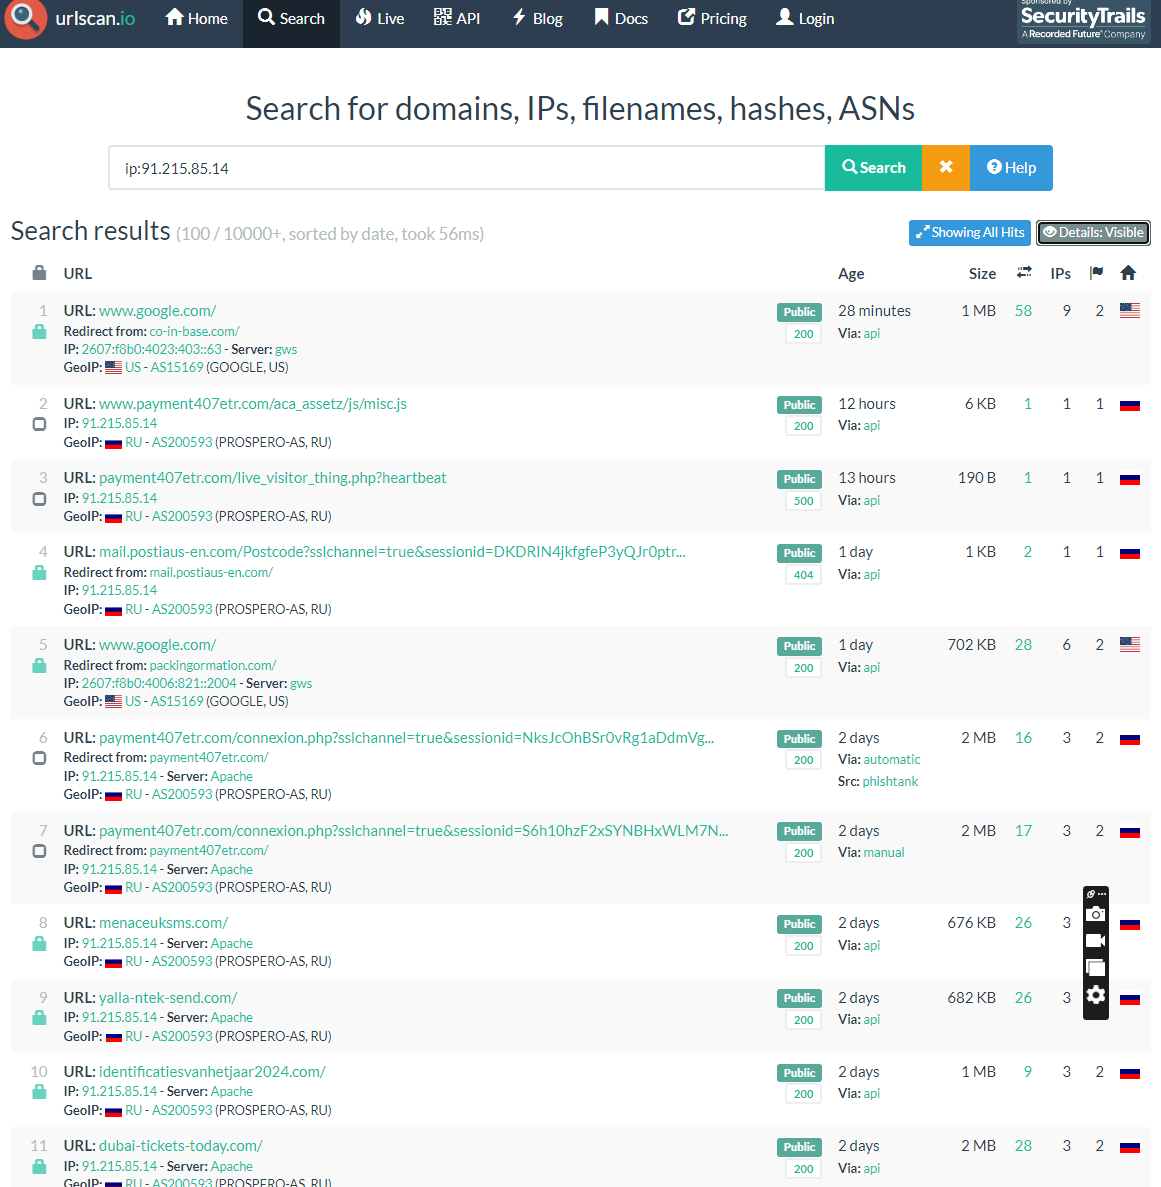Open the Live feed page

click(x=380, y=18)
